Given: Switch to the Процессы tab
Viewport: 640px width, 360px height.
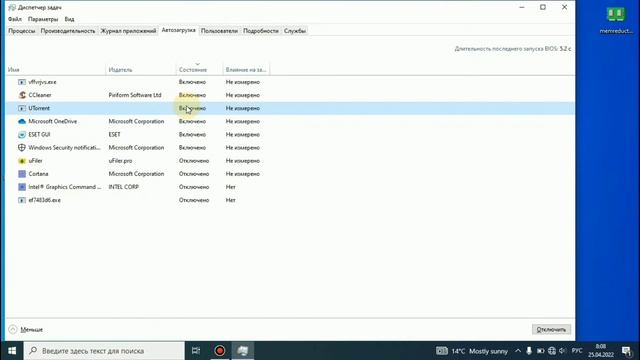Looking at the screenshot, I should [22, 31].
